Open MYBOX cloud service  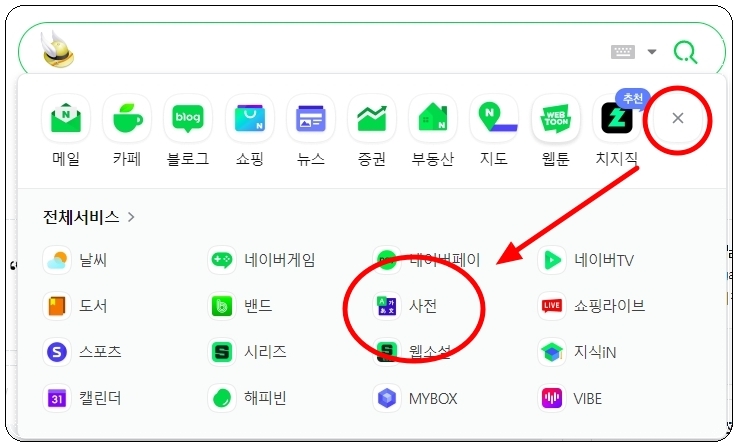click(x=416, y=398)
